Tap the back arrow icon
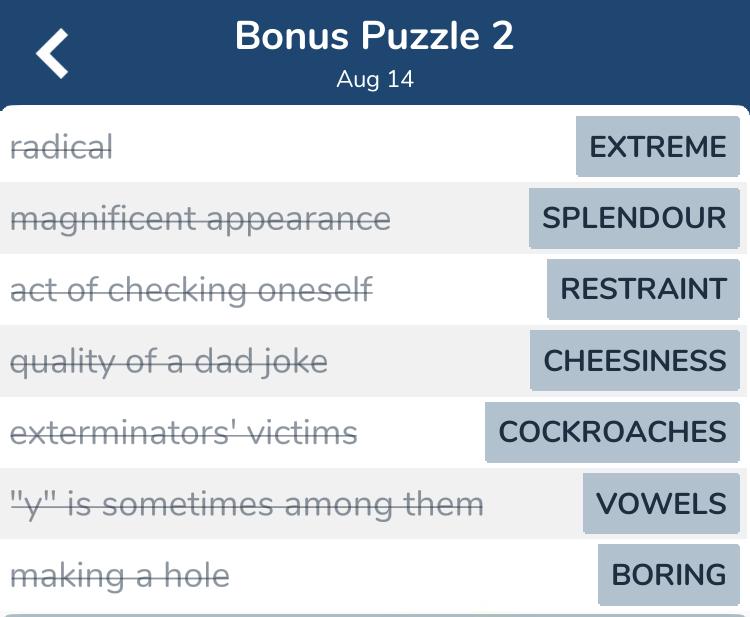 [53, 53]
